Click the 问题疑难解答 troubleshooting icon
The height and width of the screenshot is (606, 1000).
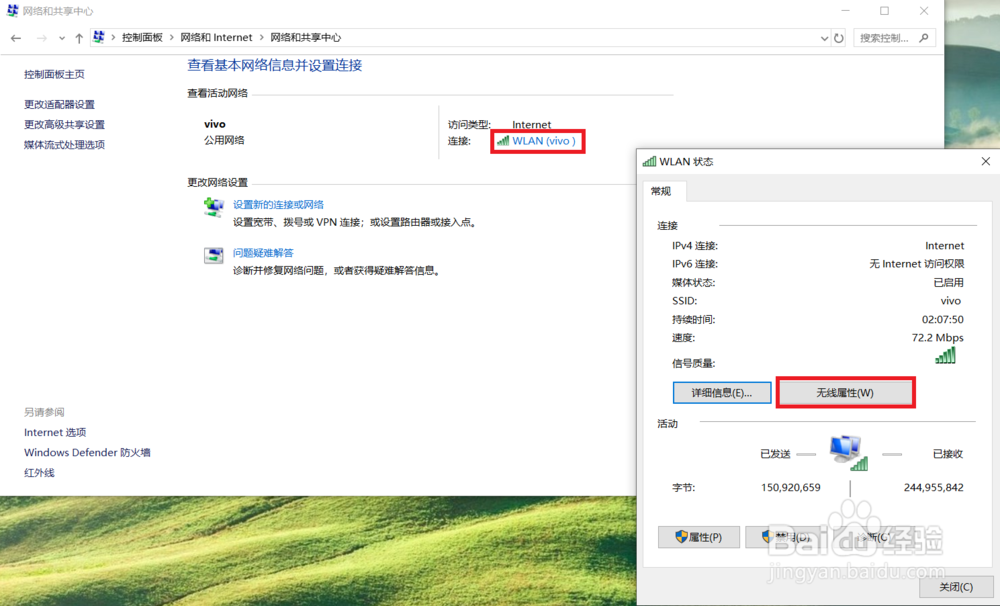coord(213,255)
